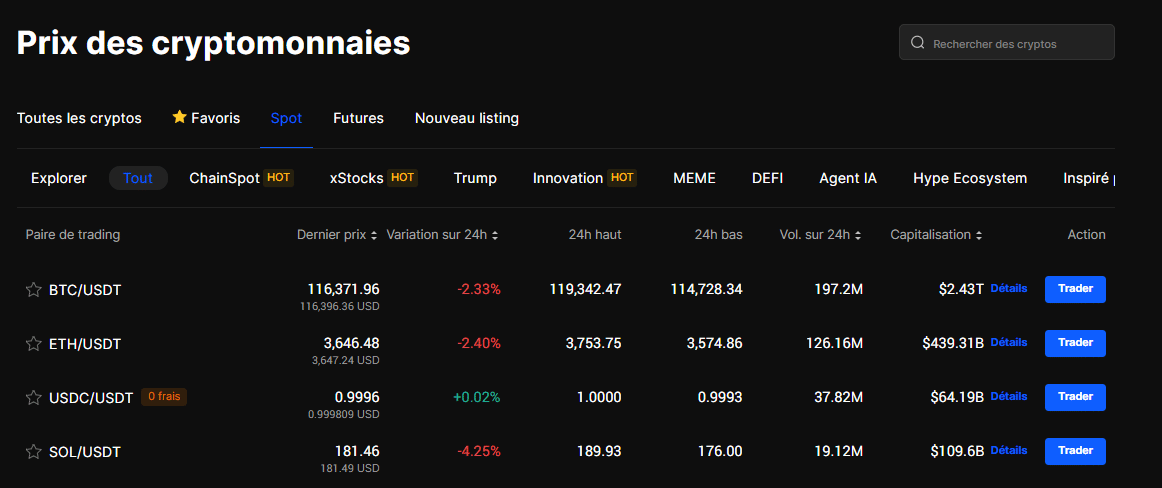The width and height of the screenshot is (1162, 488).
Task: Toggle the ETH/USDT favorite star
Action: pyautogui.click(x=33, y=344)
